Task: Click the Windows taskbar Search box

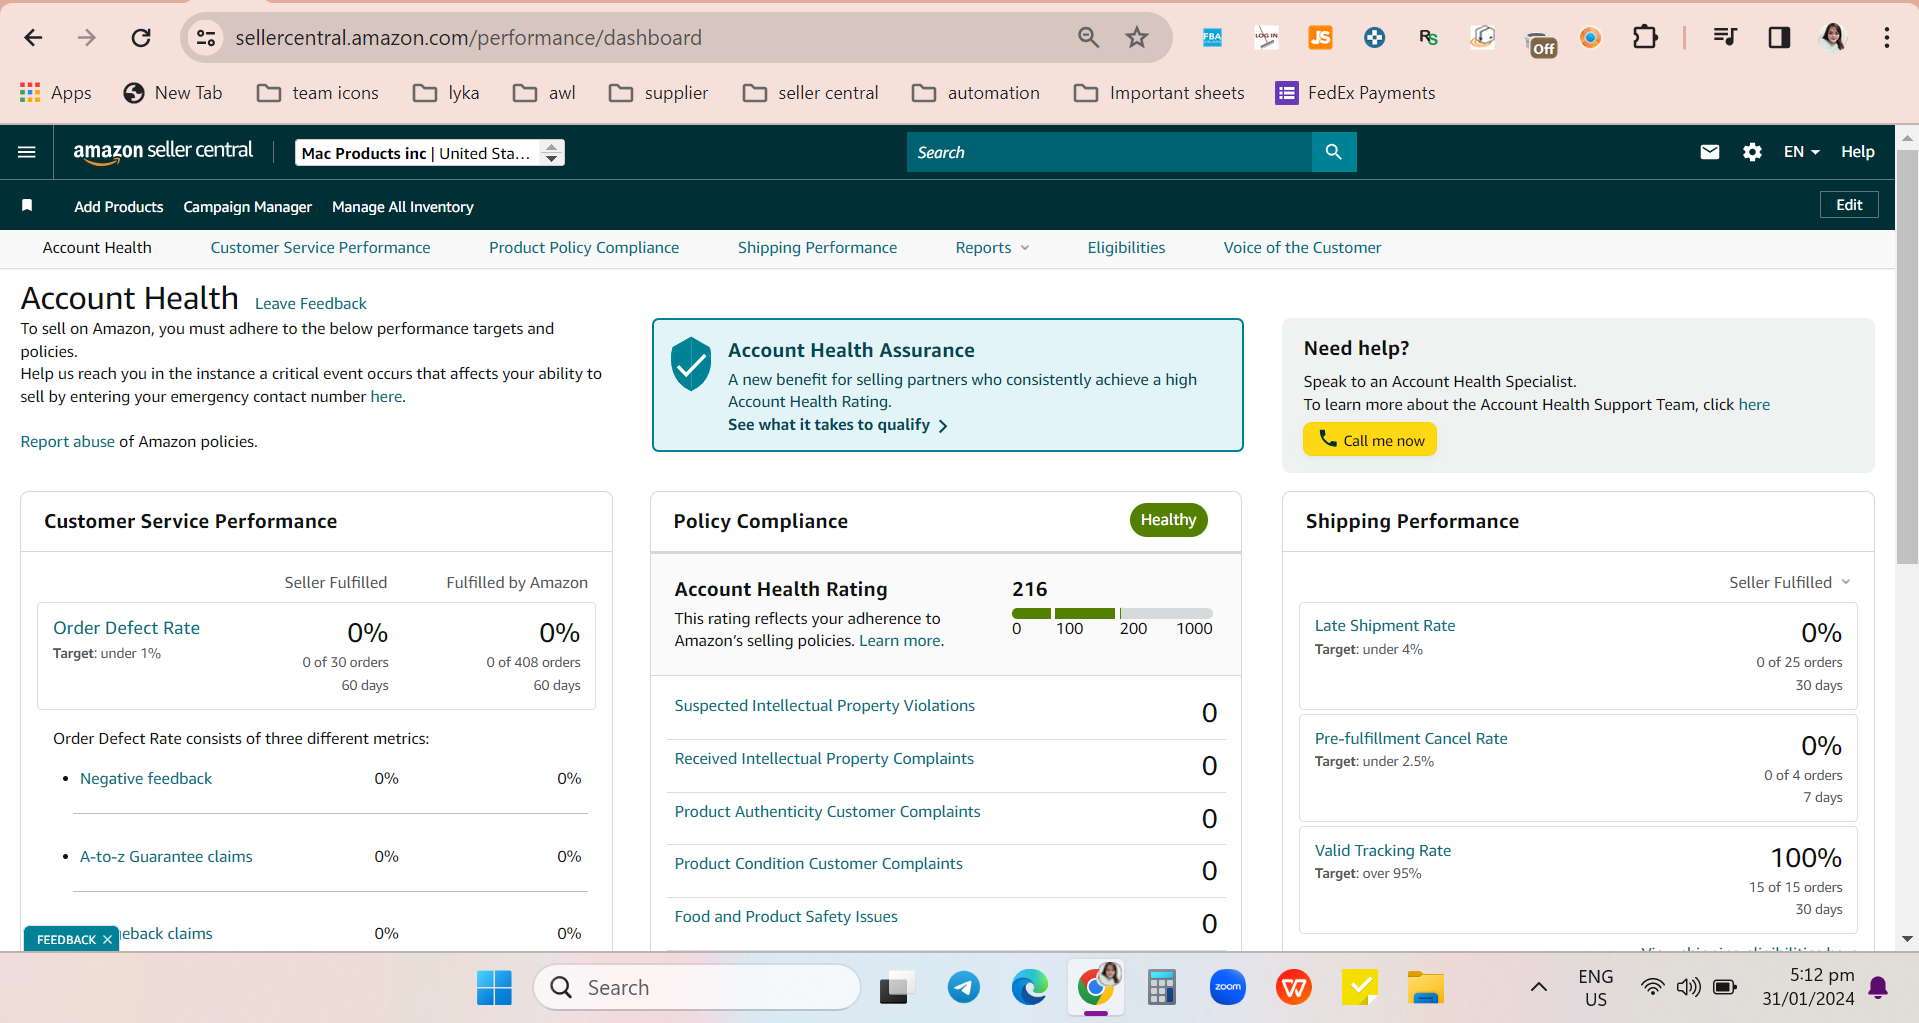Action: 697,988
